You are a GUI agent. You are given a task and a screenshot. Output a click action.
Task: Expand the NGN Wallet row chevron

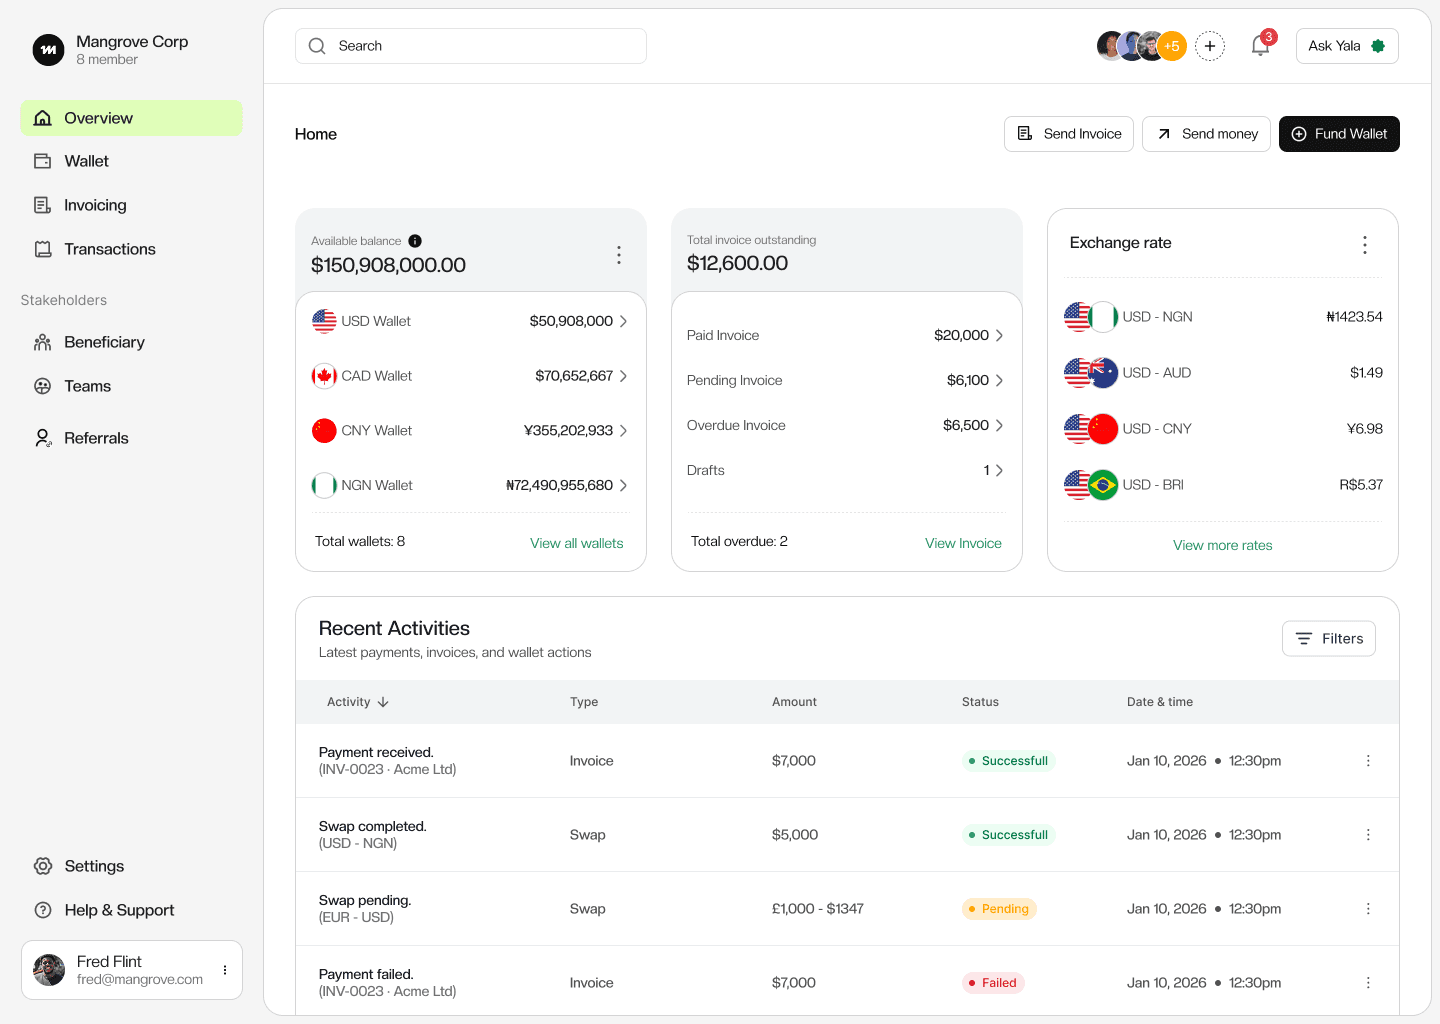(623, 485)
